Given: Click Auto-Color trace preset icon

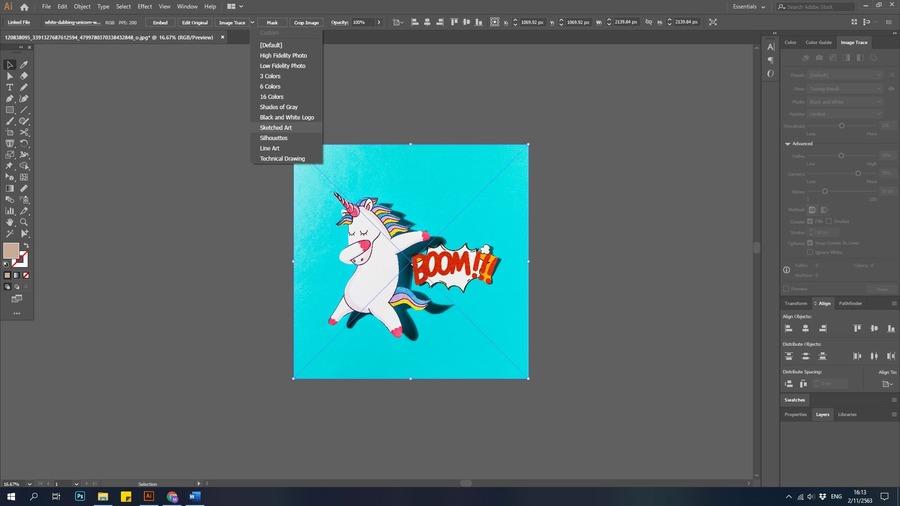Looking at the screenshot, I should pyautogui.click(x=805, y=58).
